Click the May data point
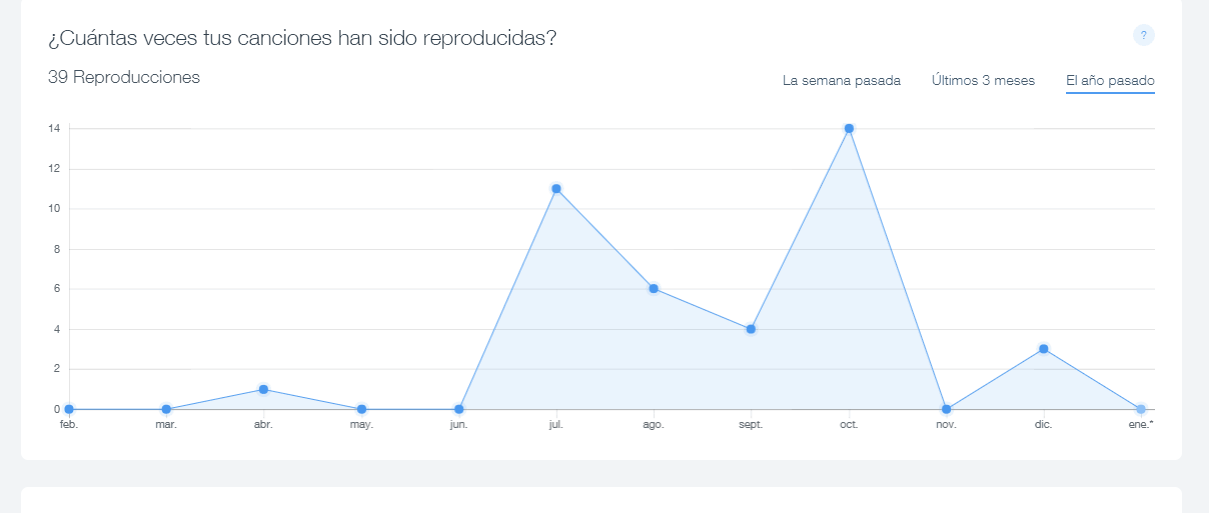 (x=361, y=409)
